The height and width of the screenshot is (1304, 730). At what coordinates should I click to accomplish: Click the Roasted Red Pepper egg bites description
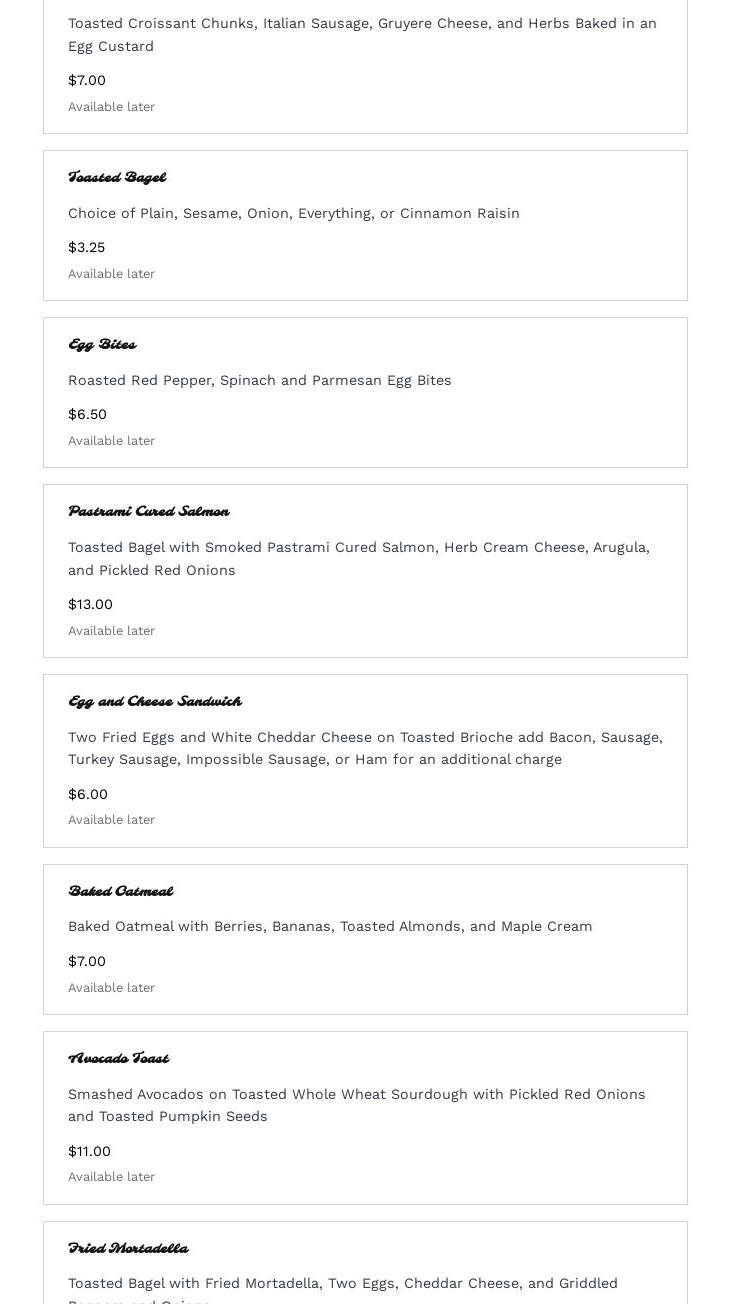click(259, 380)
